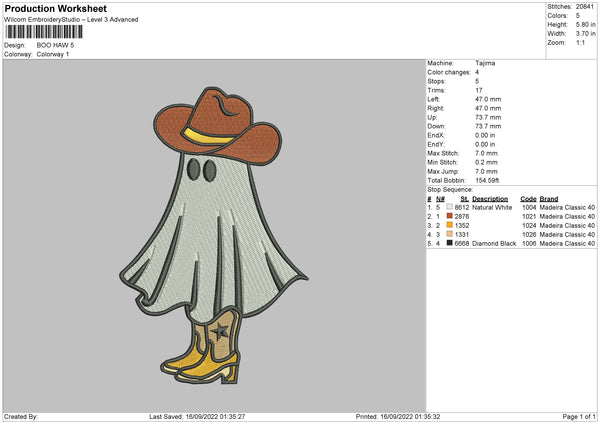This screenshot has width=600, height=424.
Task: Click the Brand column header
Action: (x=548, y=198)
